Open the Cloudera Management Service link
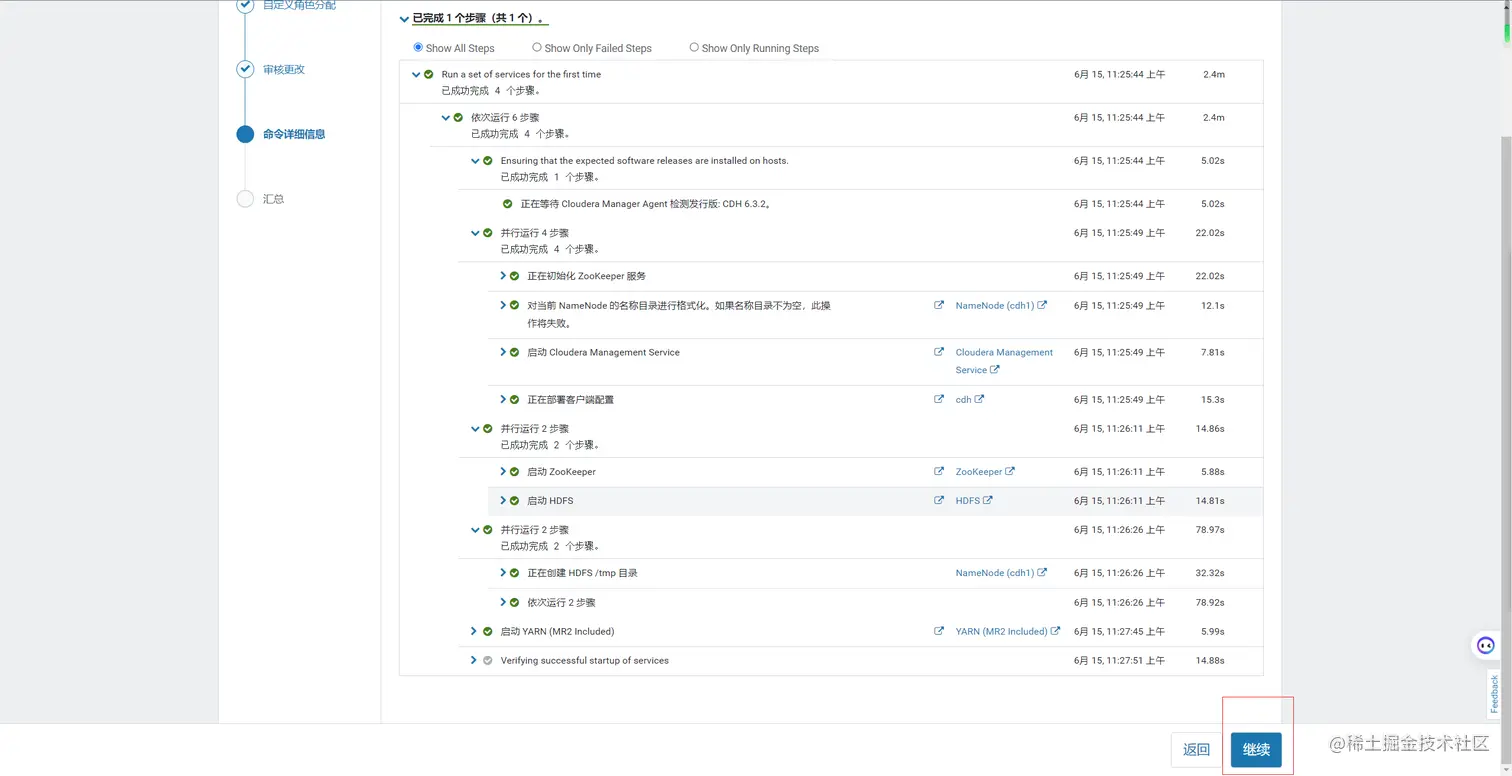Image resolution: width=1512 pixels, height=776 pixels. (1004, 361)
